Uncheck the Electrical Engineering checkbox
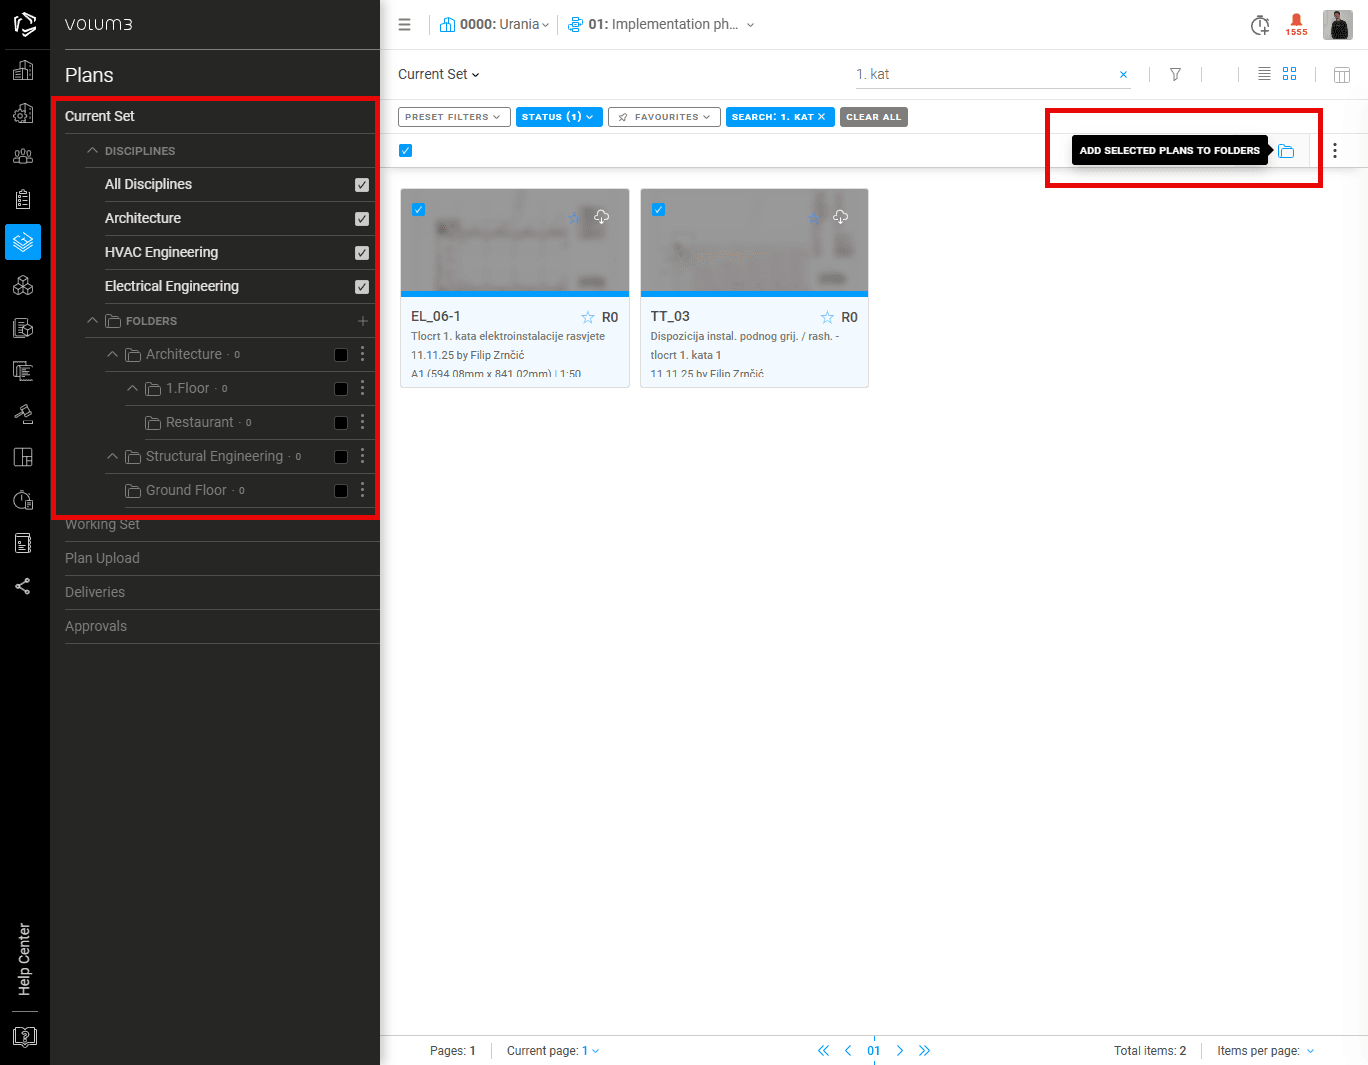 [x=362, y=287]
